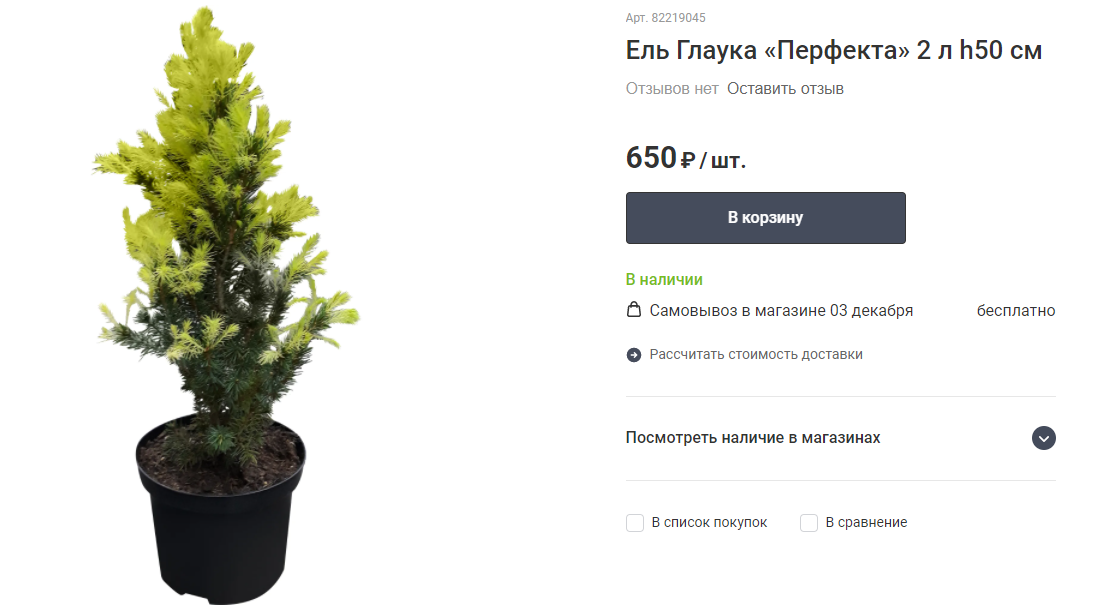Click the В список покупок label text

click(709, 522)
